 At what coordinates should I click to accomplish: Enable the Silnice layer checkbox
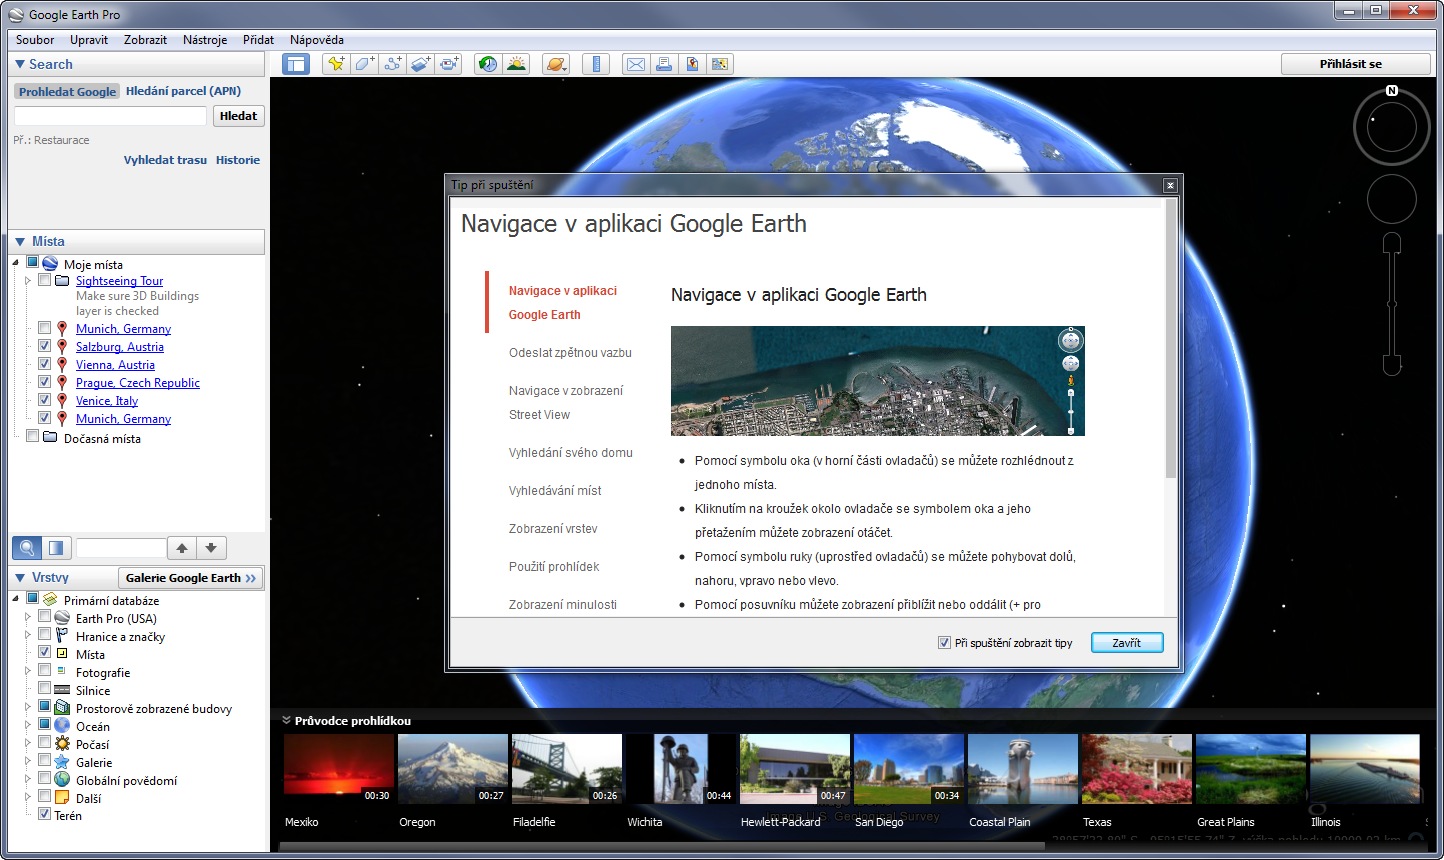(x=45, y=690)
